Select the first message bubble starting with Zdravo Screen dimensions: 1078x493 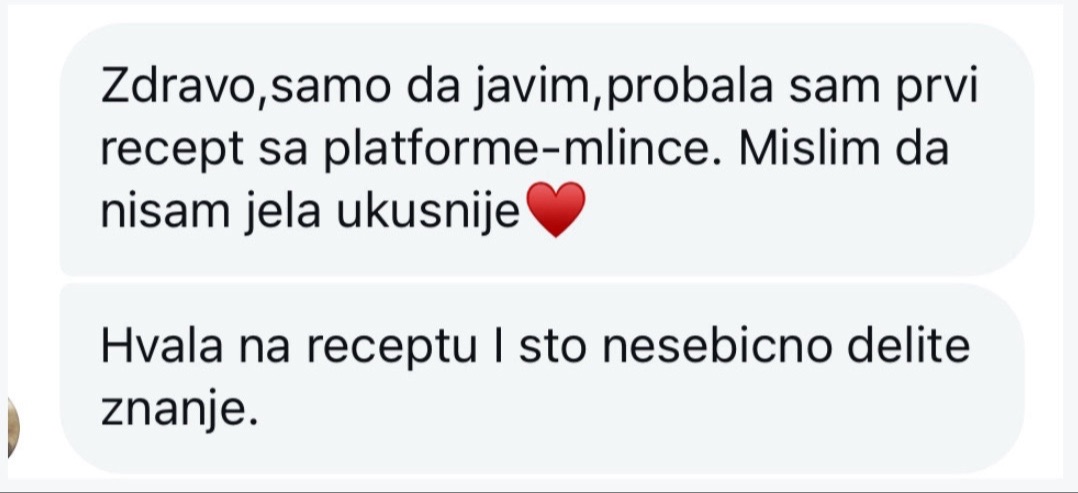tap(547, 149)
